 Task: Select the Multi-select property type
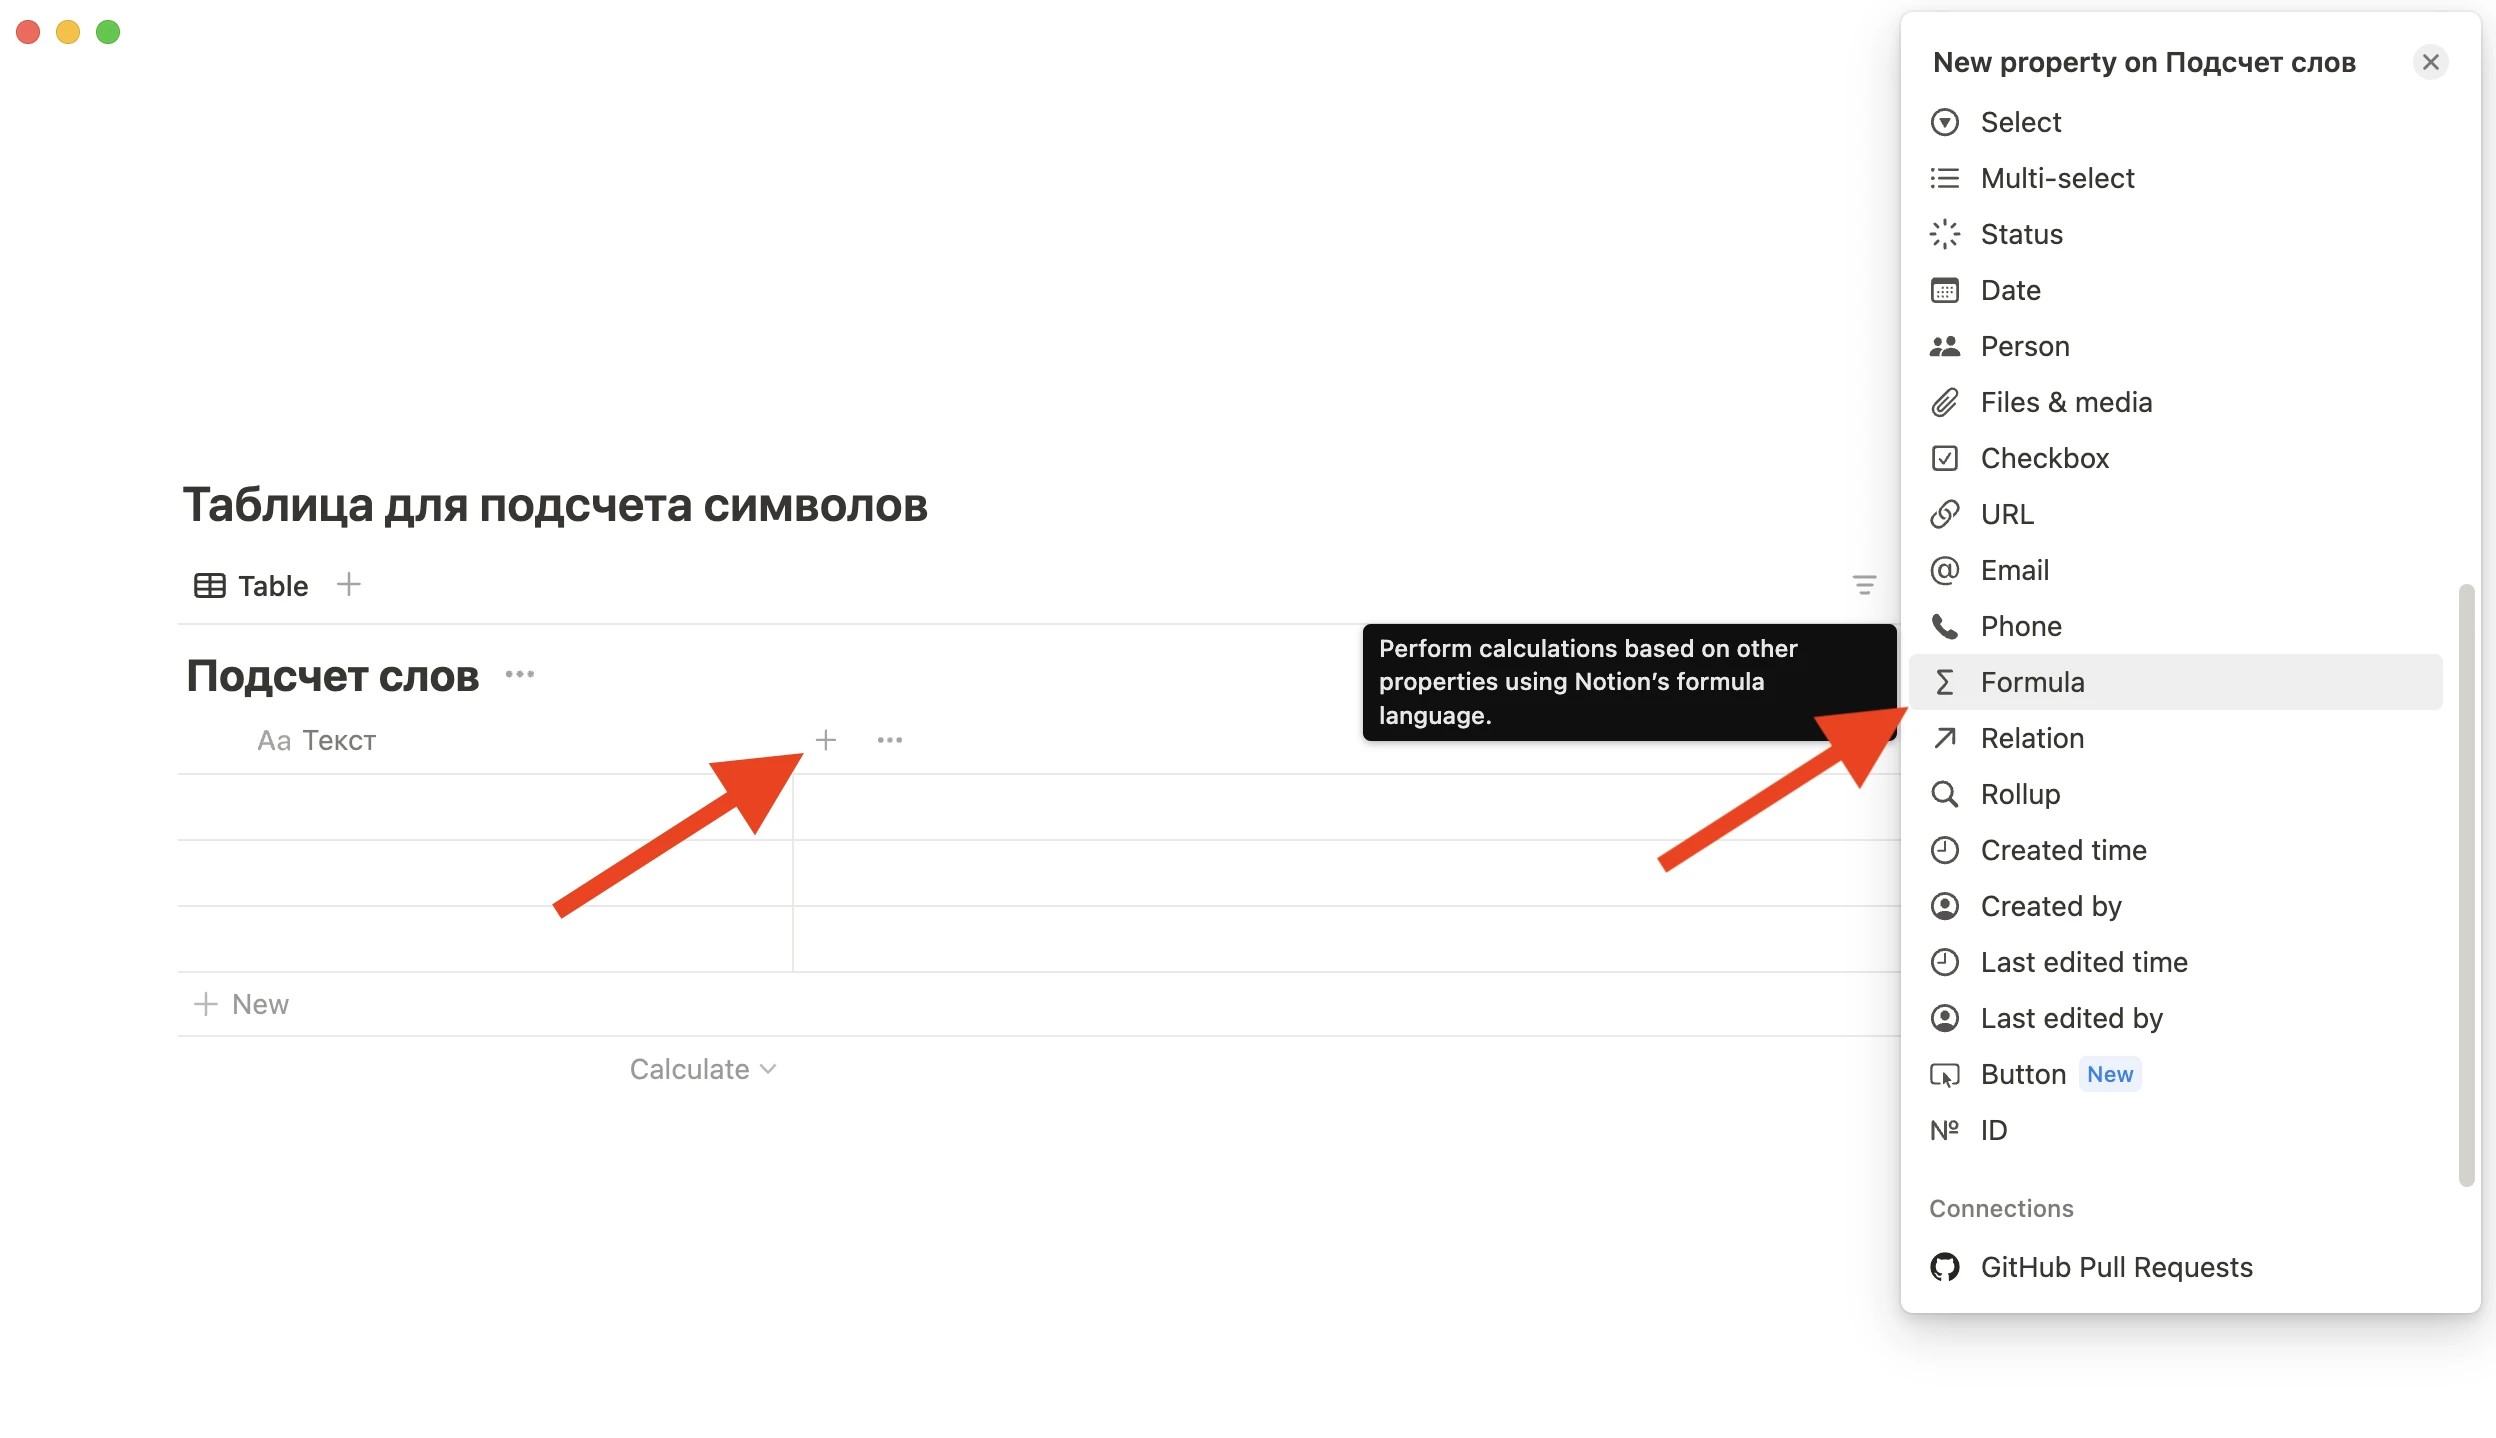(2057, 178)
